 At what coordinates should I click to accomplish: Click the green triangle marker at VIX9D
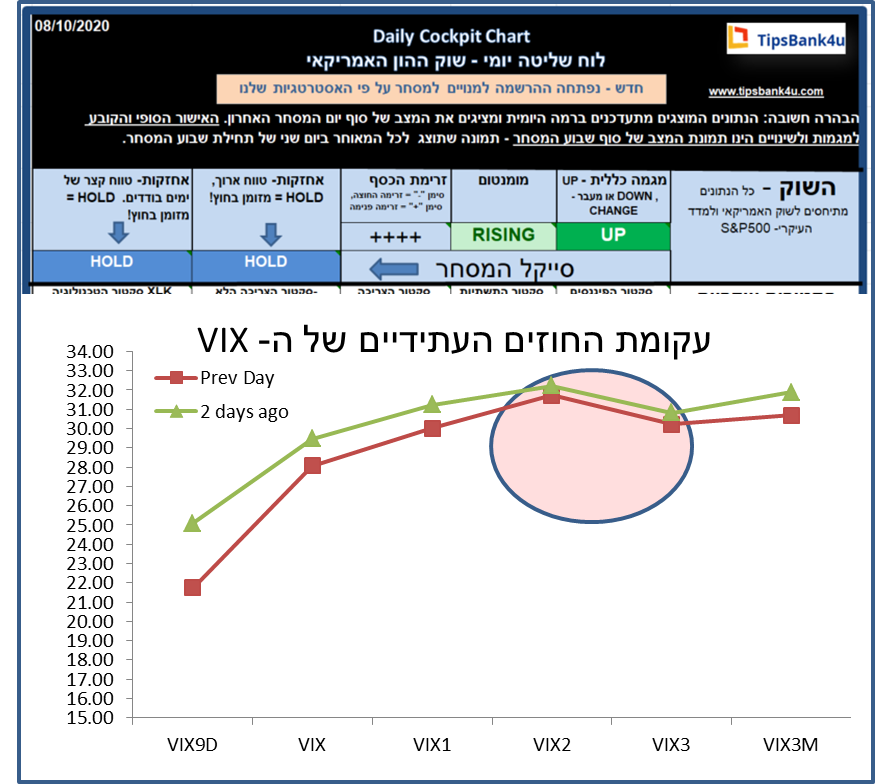tap(193, 523)
